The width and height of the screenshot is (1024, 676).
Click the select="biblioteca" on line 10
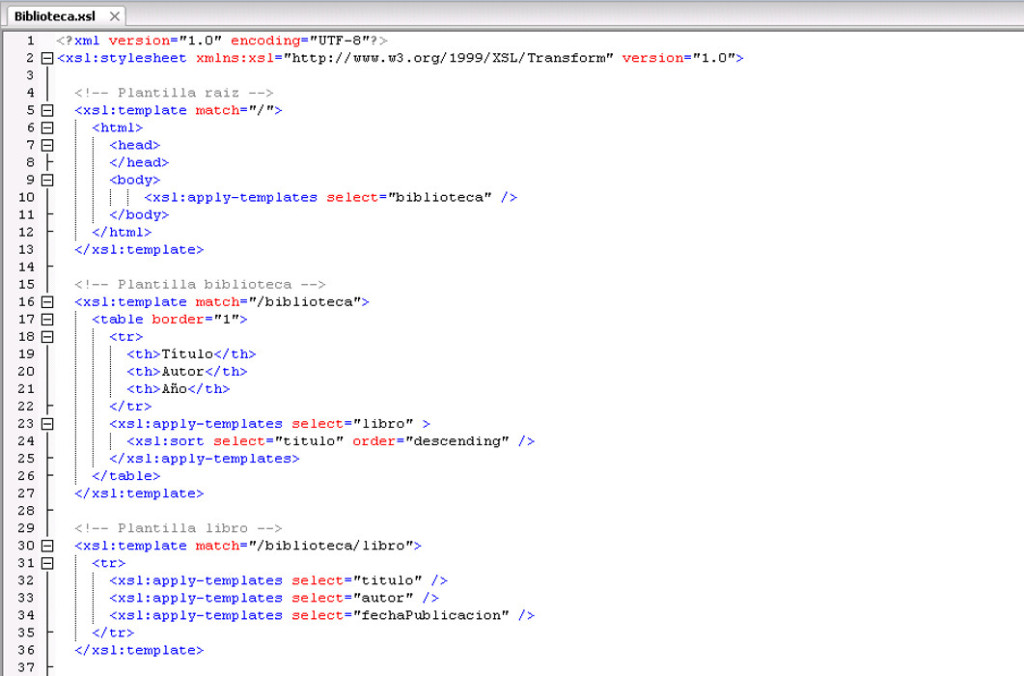(x=409, y=197)
